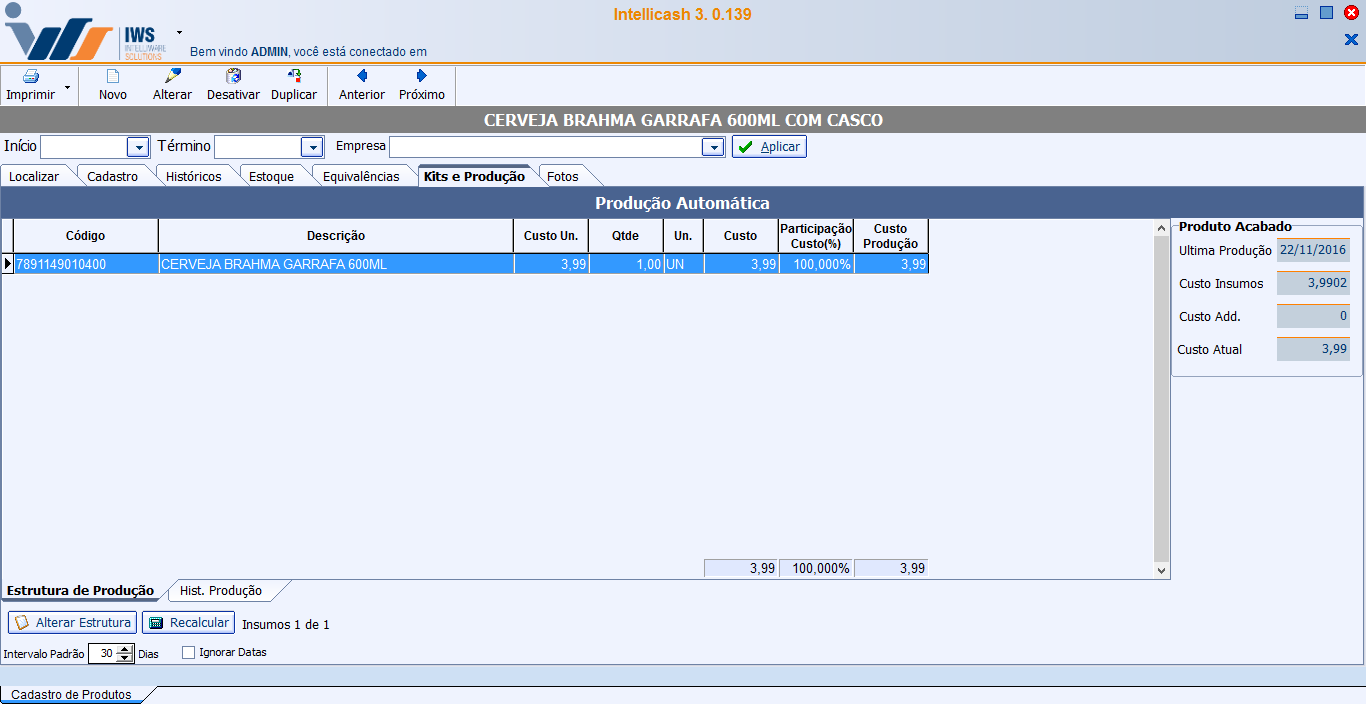Click the Recalcular button

pos(188,623)
